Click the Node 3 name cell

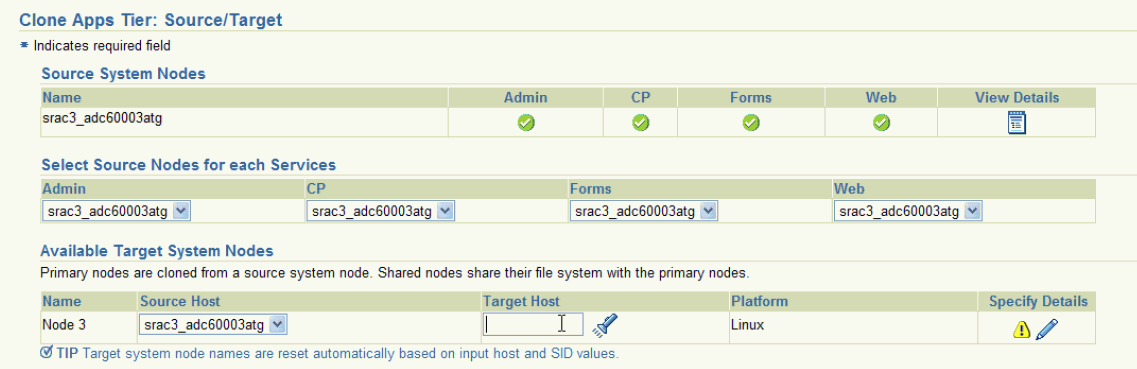click(63, 325)
